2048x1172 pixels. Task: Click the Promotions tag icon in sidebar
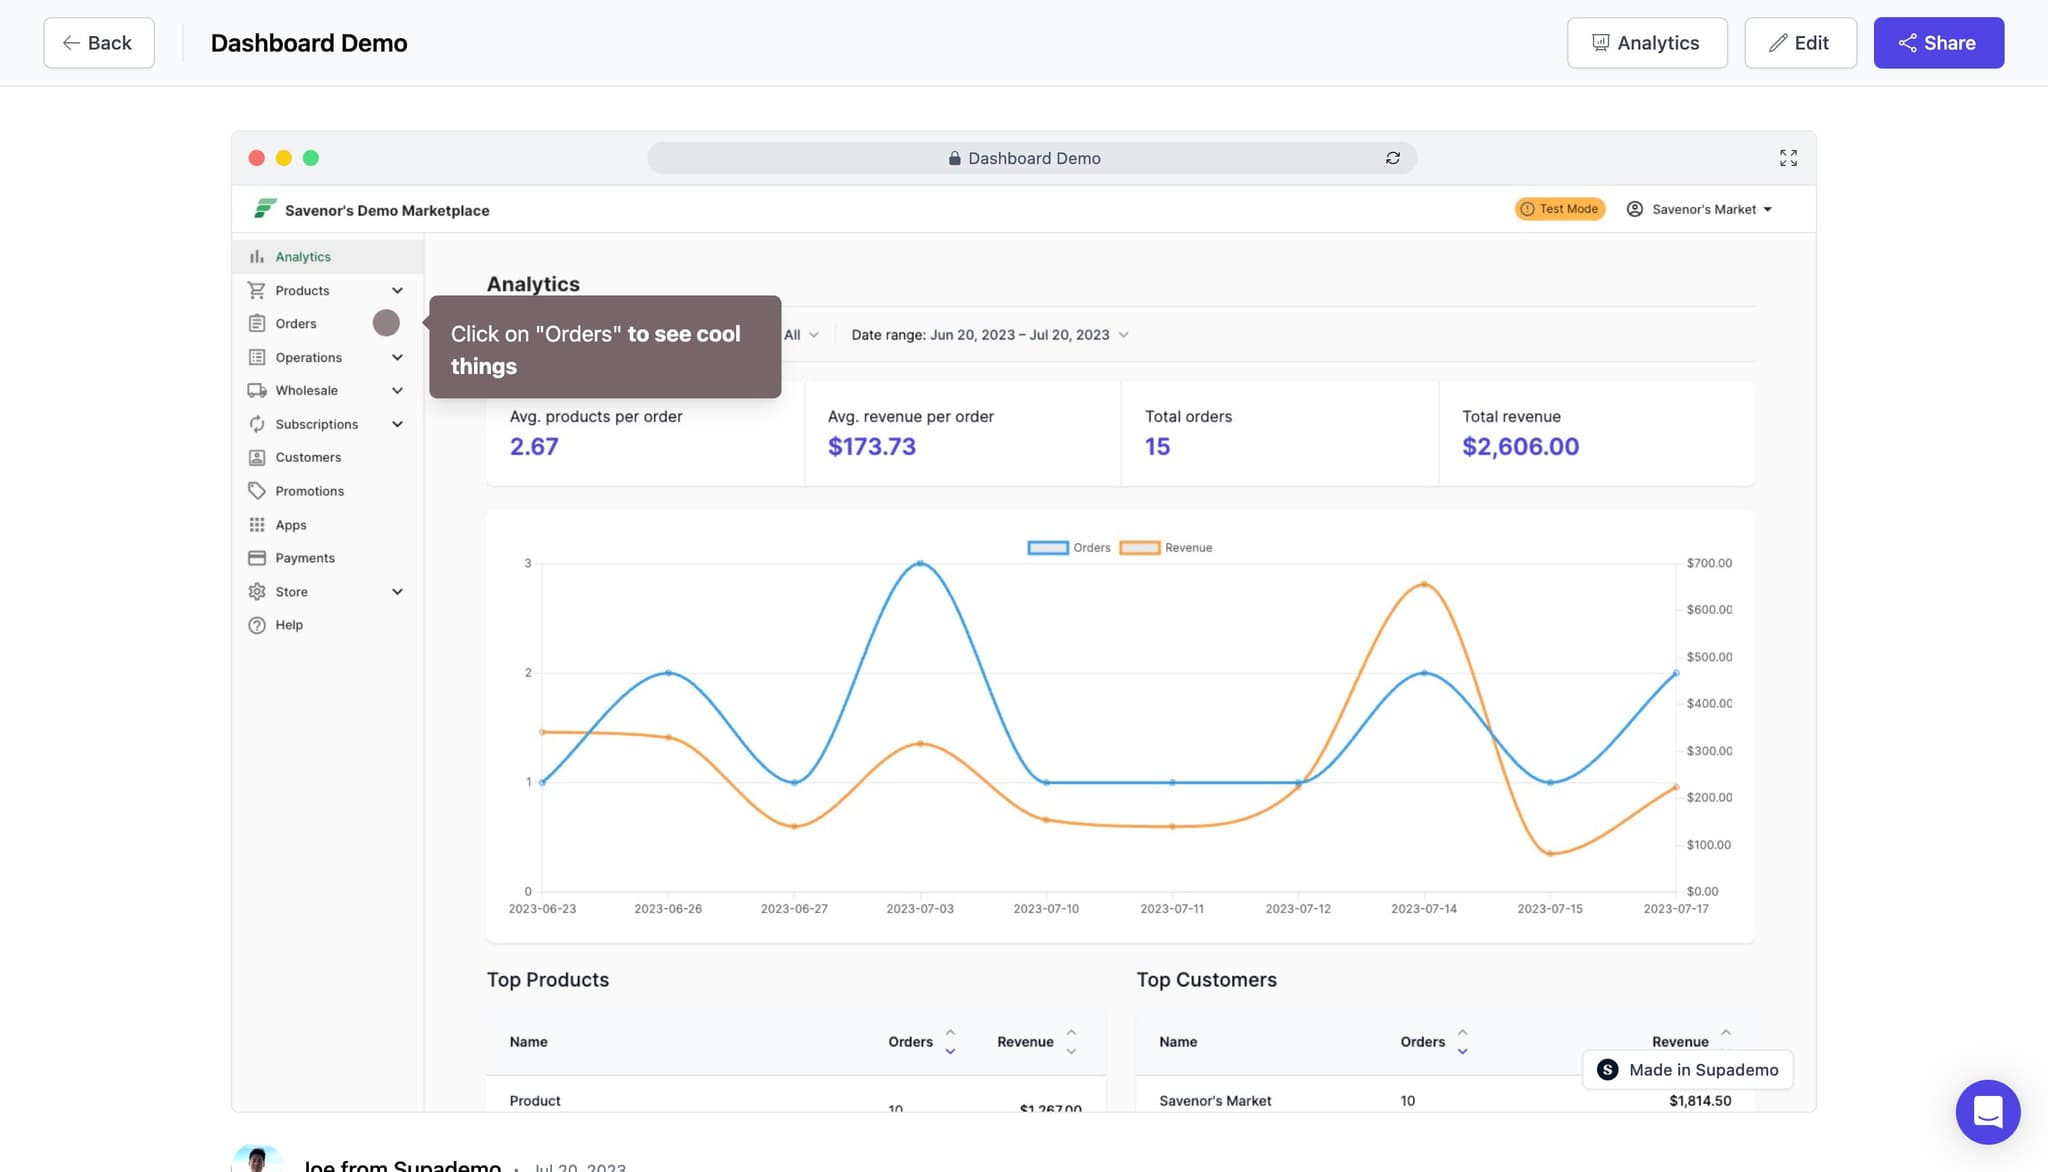[257, 491]
